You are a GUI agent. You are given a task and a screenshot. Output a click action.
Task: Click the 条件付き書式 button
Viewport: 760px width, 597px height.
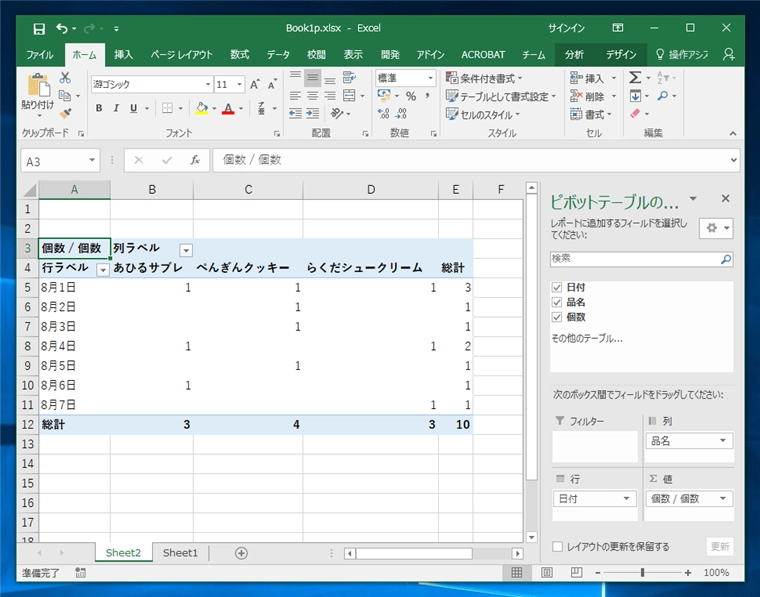coord(483,78)
